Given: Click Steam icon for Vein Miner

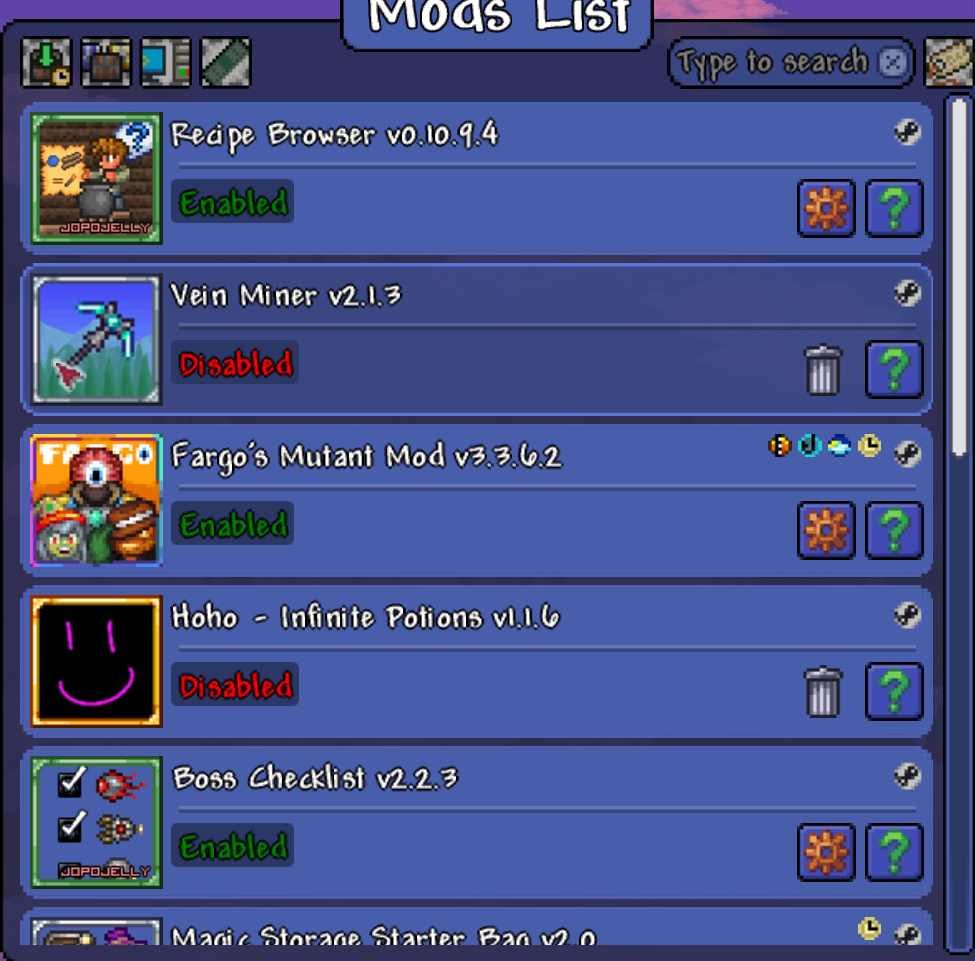Looking at the screenshot, I should 907,293.
